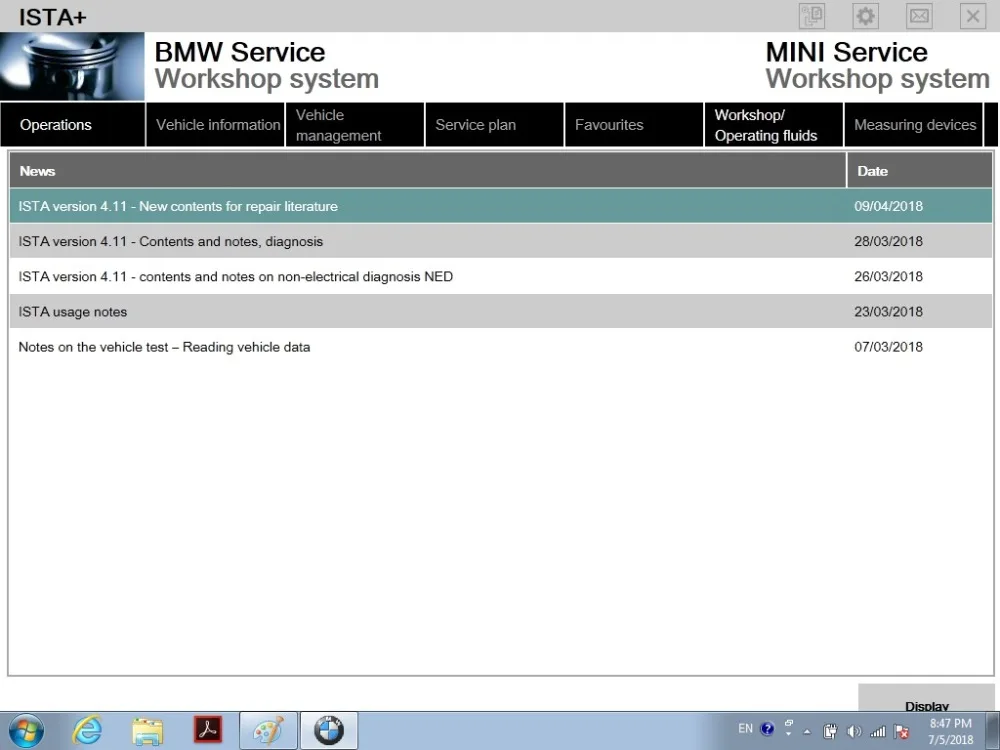Click Show desktop strip in the taskbar

[993, 732]
